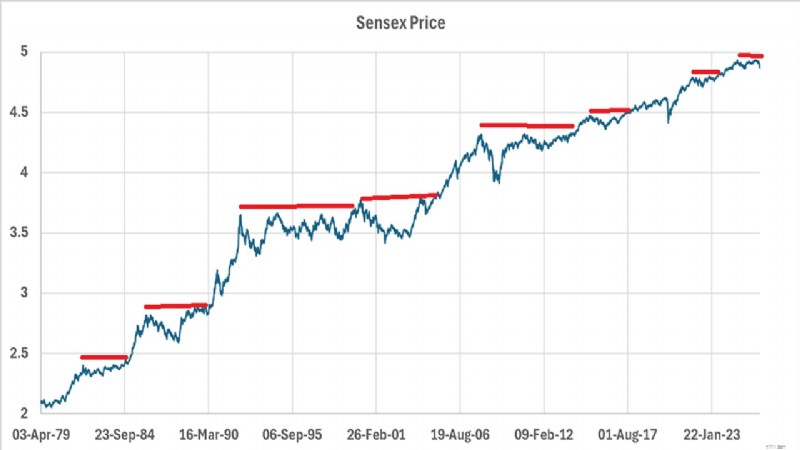Click the red resistance line above 26-Feb-01
The width and height of the screenshot is (800, 450).
click(x=399, y=197)
